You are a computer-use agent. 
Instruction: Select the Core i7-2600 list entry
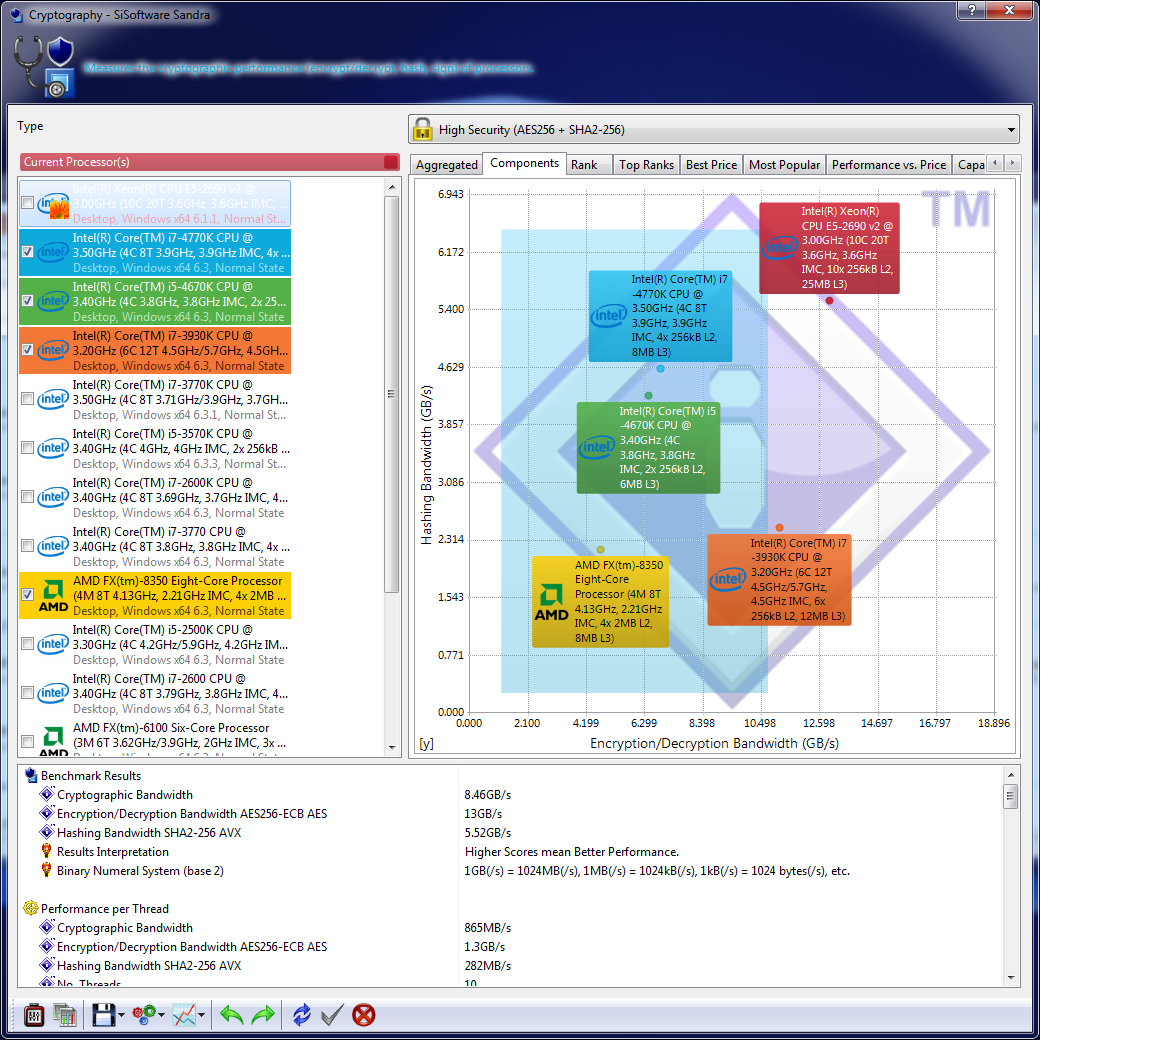pyautogui.click(x=155, y=693)
